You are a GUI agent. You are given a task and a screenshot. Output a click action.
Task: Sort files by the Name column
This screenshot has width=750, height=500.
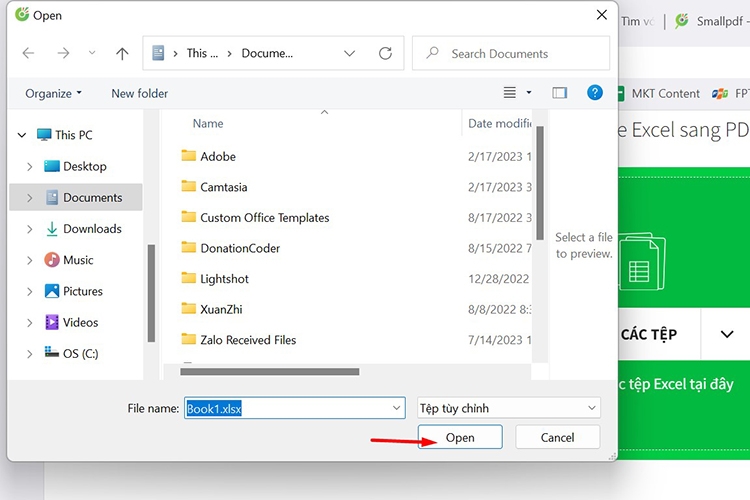pos(208,123)
